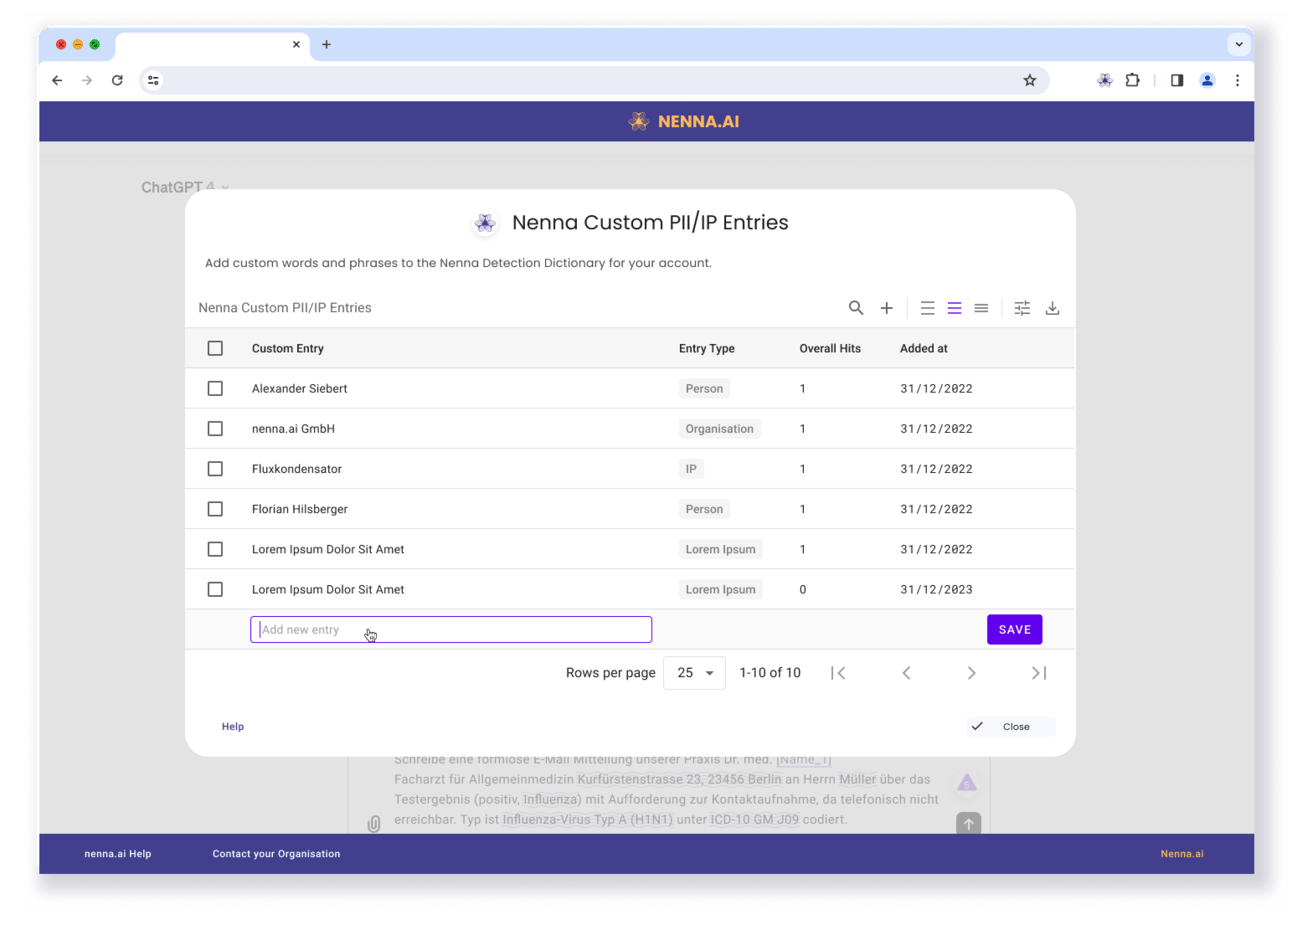View site information icon in address bar
1292x930 pixels.
[x=153, y=80]
